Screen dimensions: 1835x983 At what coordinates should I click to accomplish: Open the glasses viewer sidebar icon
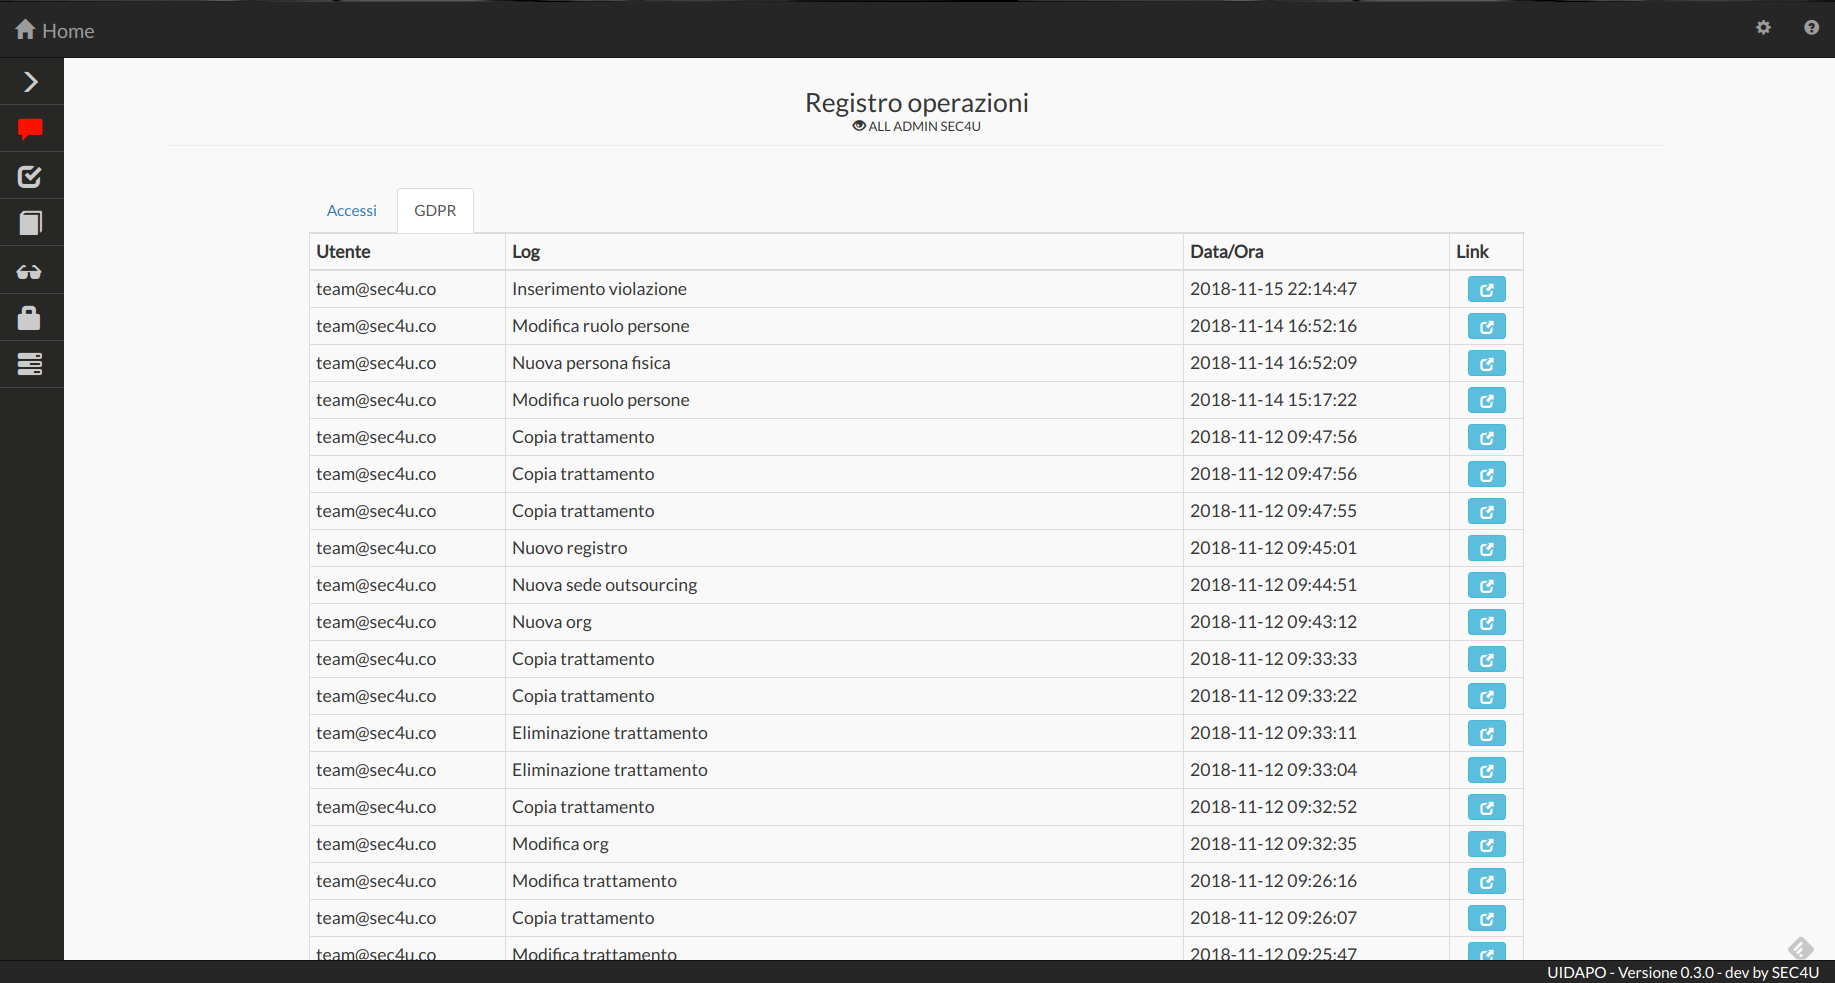click(30, 271)
